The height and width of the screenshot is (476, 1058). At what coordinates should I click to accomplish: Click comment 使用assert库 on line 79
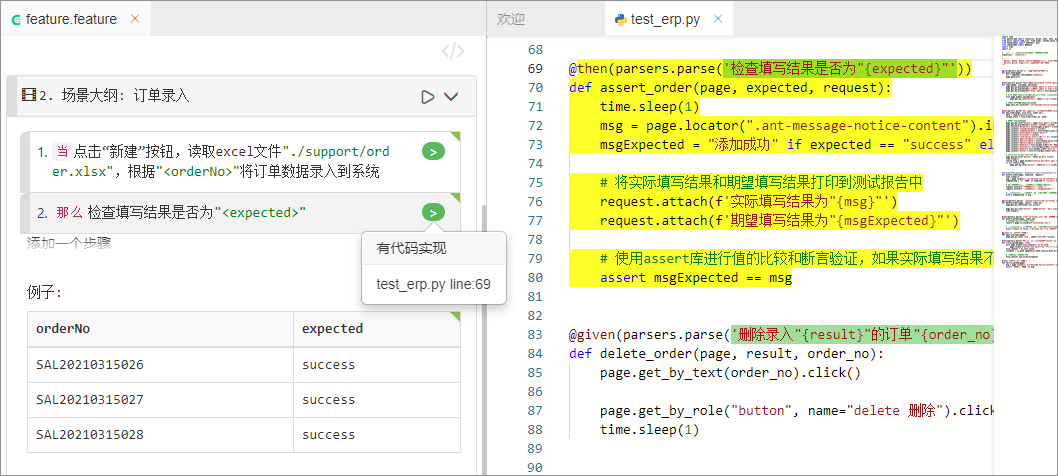coord(796,259)
